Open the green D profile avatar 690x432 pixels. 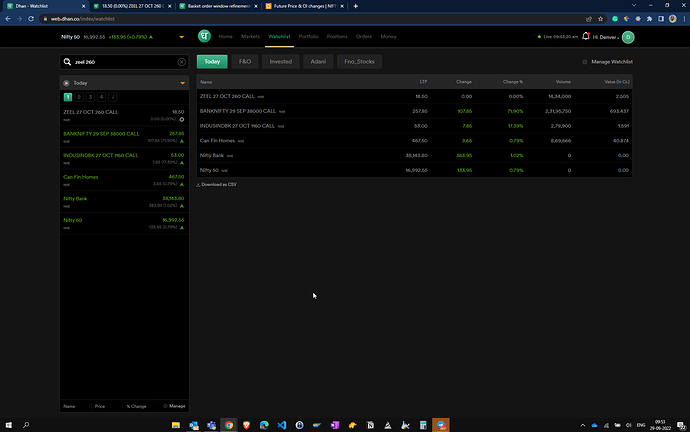pyautogui.click(x=628, y=37)
